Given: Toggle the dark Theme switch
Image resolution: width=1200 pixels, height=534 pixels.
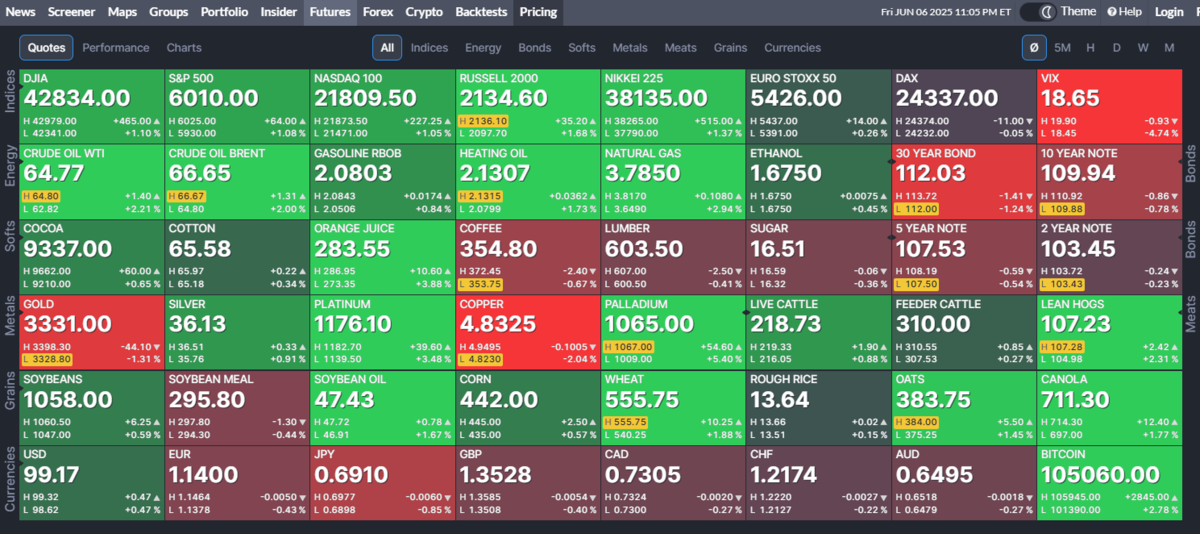Looking at the screenshot, I should pyautogui.click(x=1038, y=12).
